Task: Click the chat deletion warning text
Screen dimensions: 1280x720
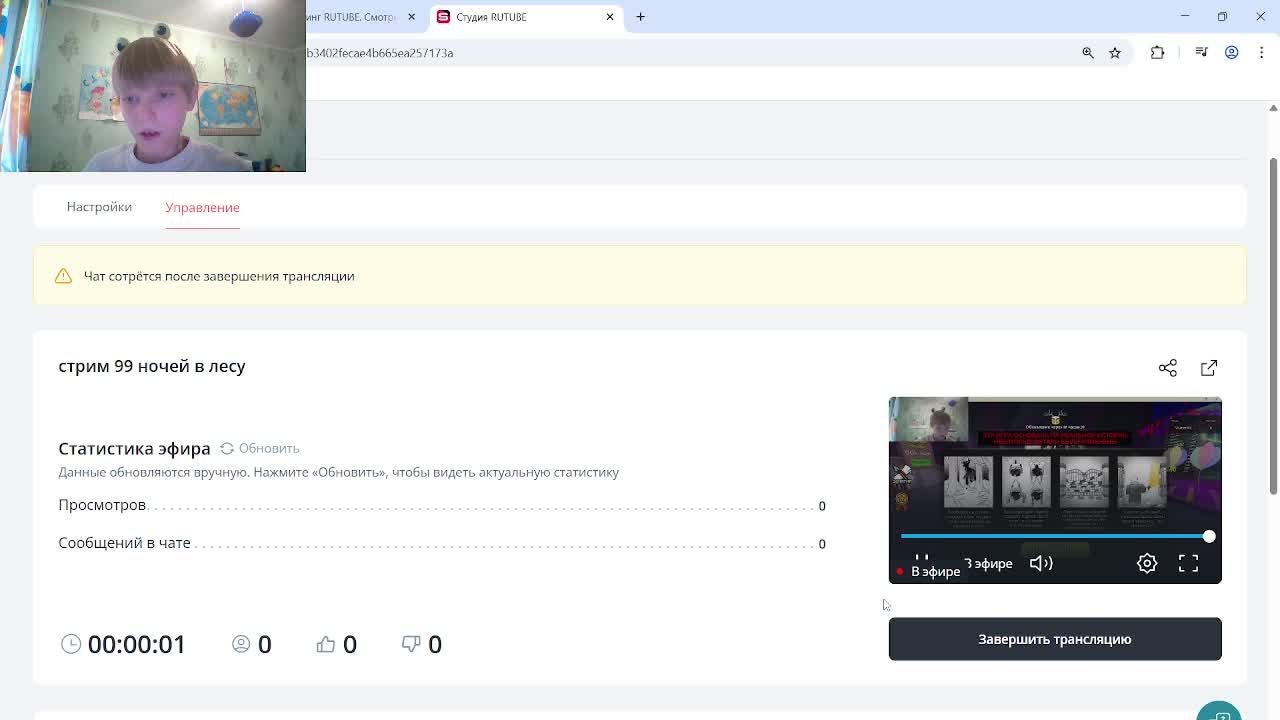Action: click(219, 276)
